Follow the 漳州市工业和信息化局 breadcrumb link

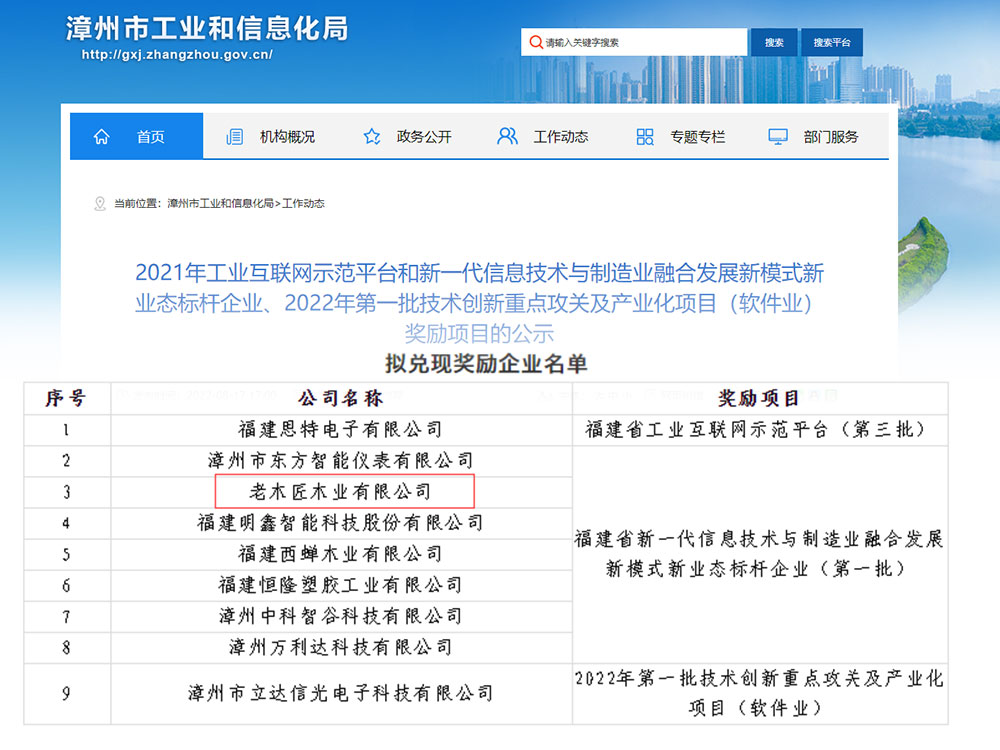click(x=220, y=203)
